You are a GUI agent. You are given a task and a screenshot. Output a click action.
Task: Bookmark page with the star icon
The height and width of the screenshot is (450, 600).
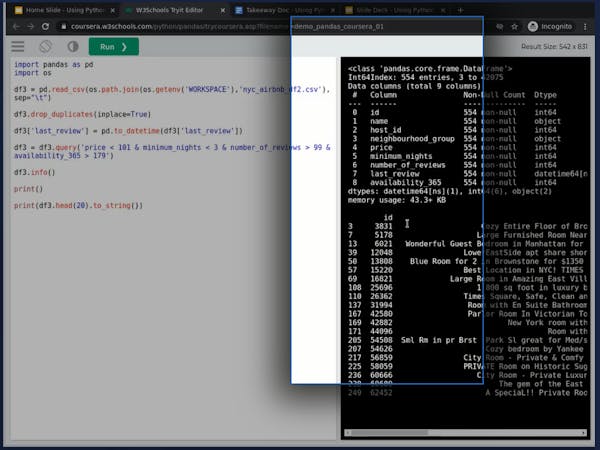pyautogui.click(x=515, y=26)
